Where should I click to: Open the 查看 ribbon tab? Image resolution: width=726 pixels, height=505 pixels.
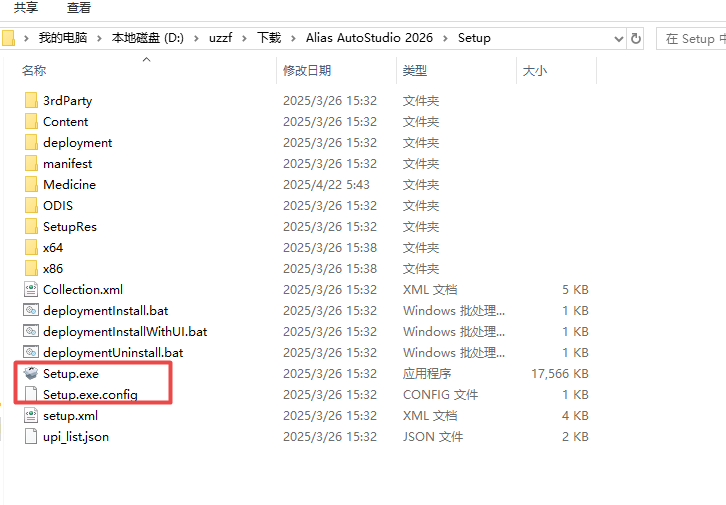point(79,8)
